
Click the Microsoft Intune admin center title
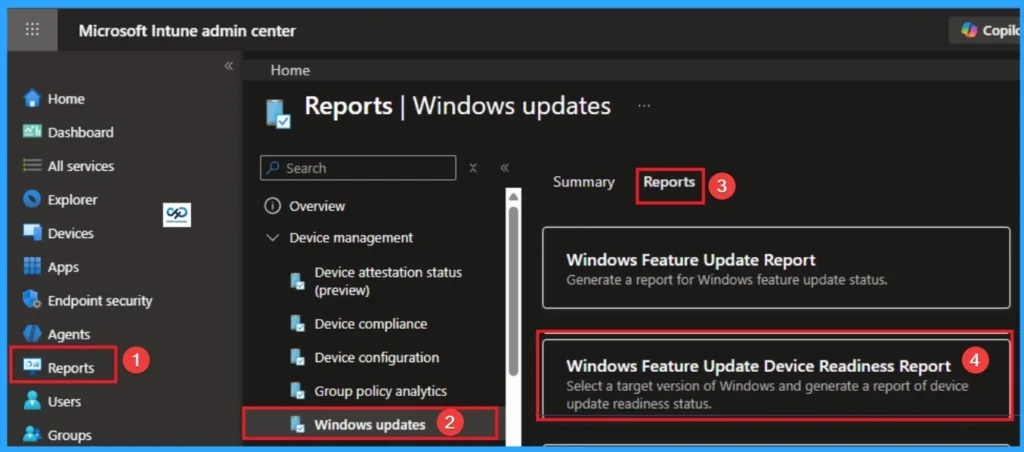pos(187,31)
